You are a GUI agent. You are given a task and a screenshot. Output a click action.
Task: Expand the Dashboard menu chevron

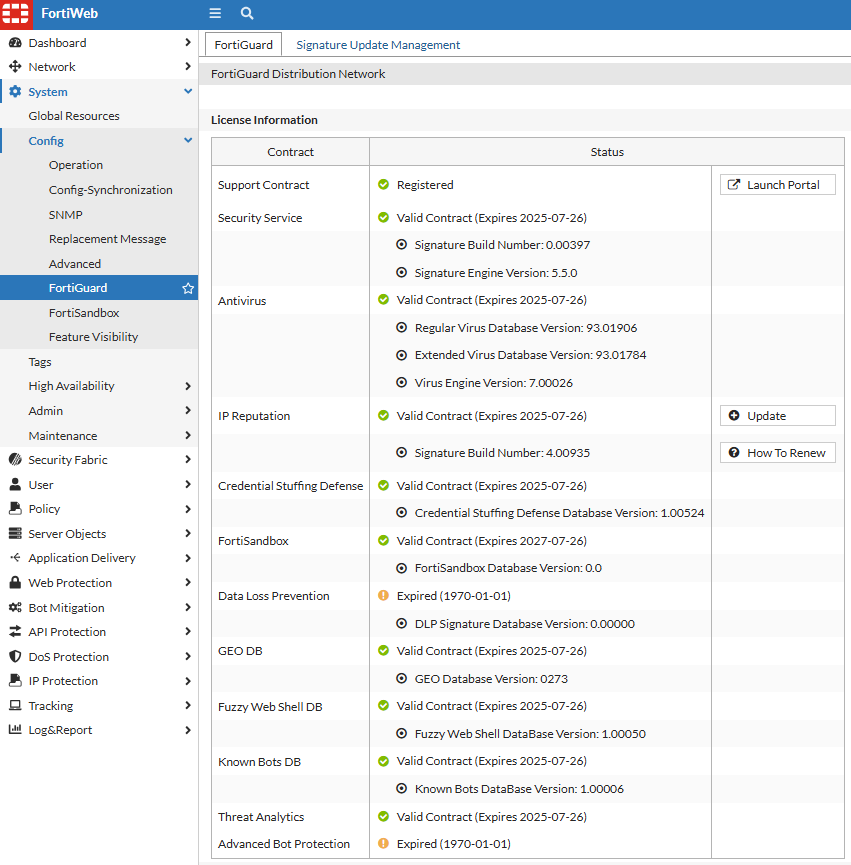[188, 42]
